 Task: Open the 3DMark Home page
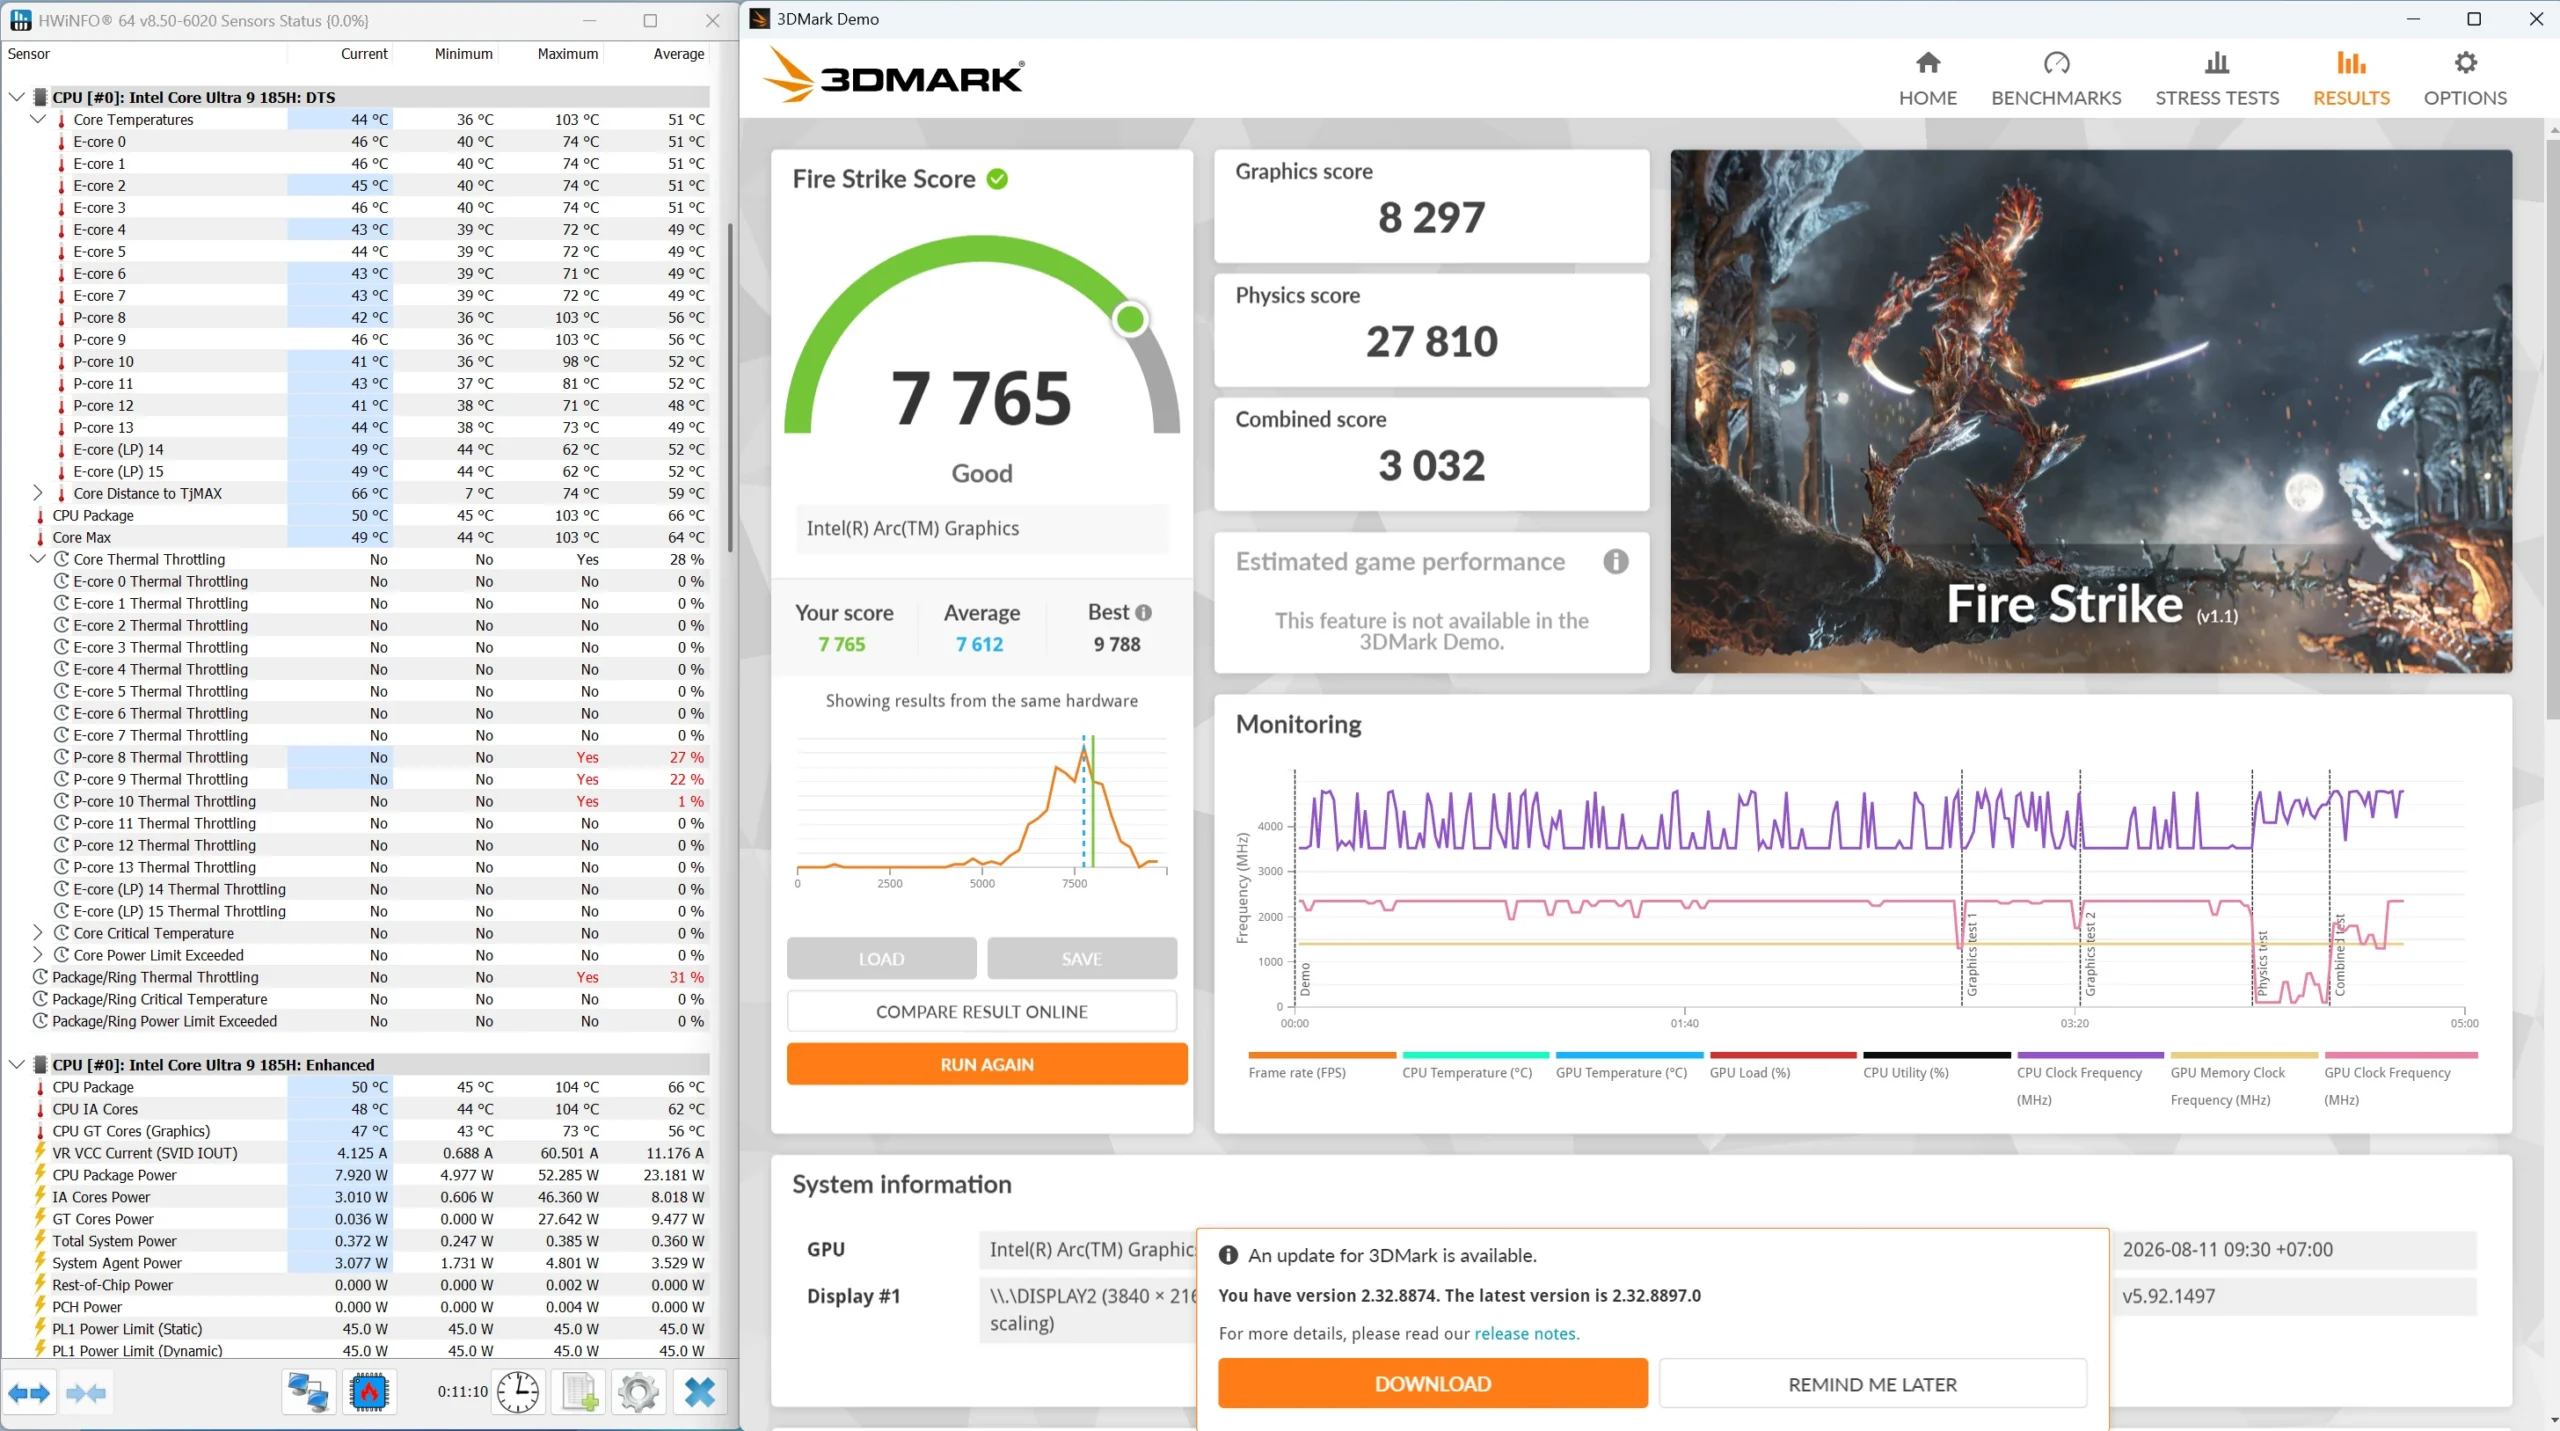[x=1927, y=79]
